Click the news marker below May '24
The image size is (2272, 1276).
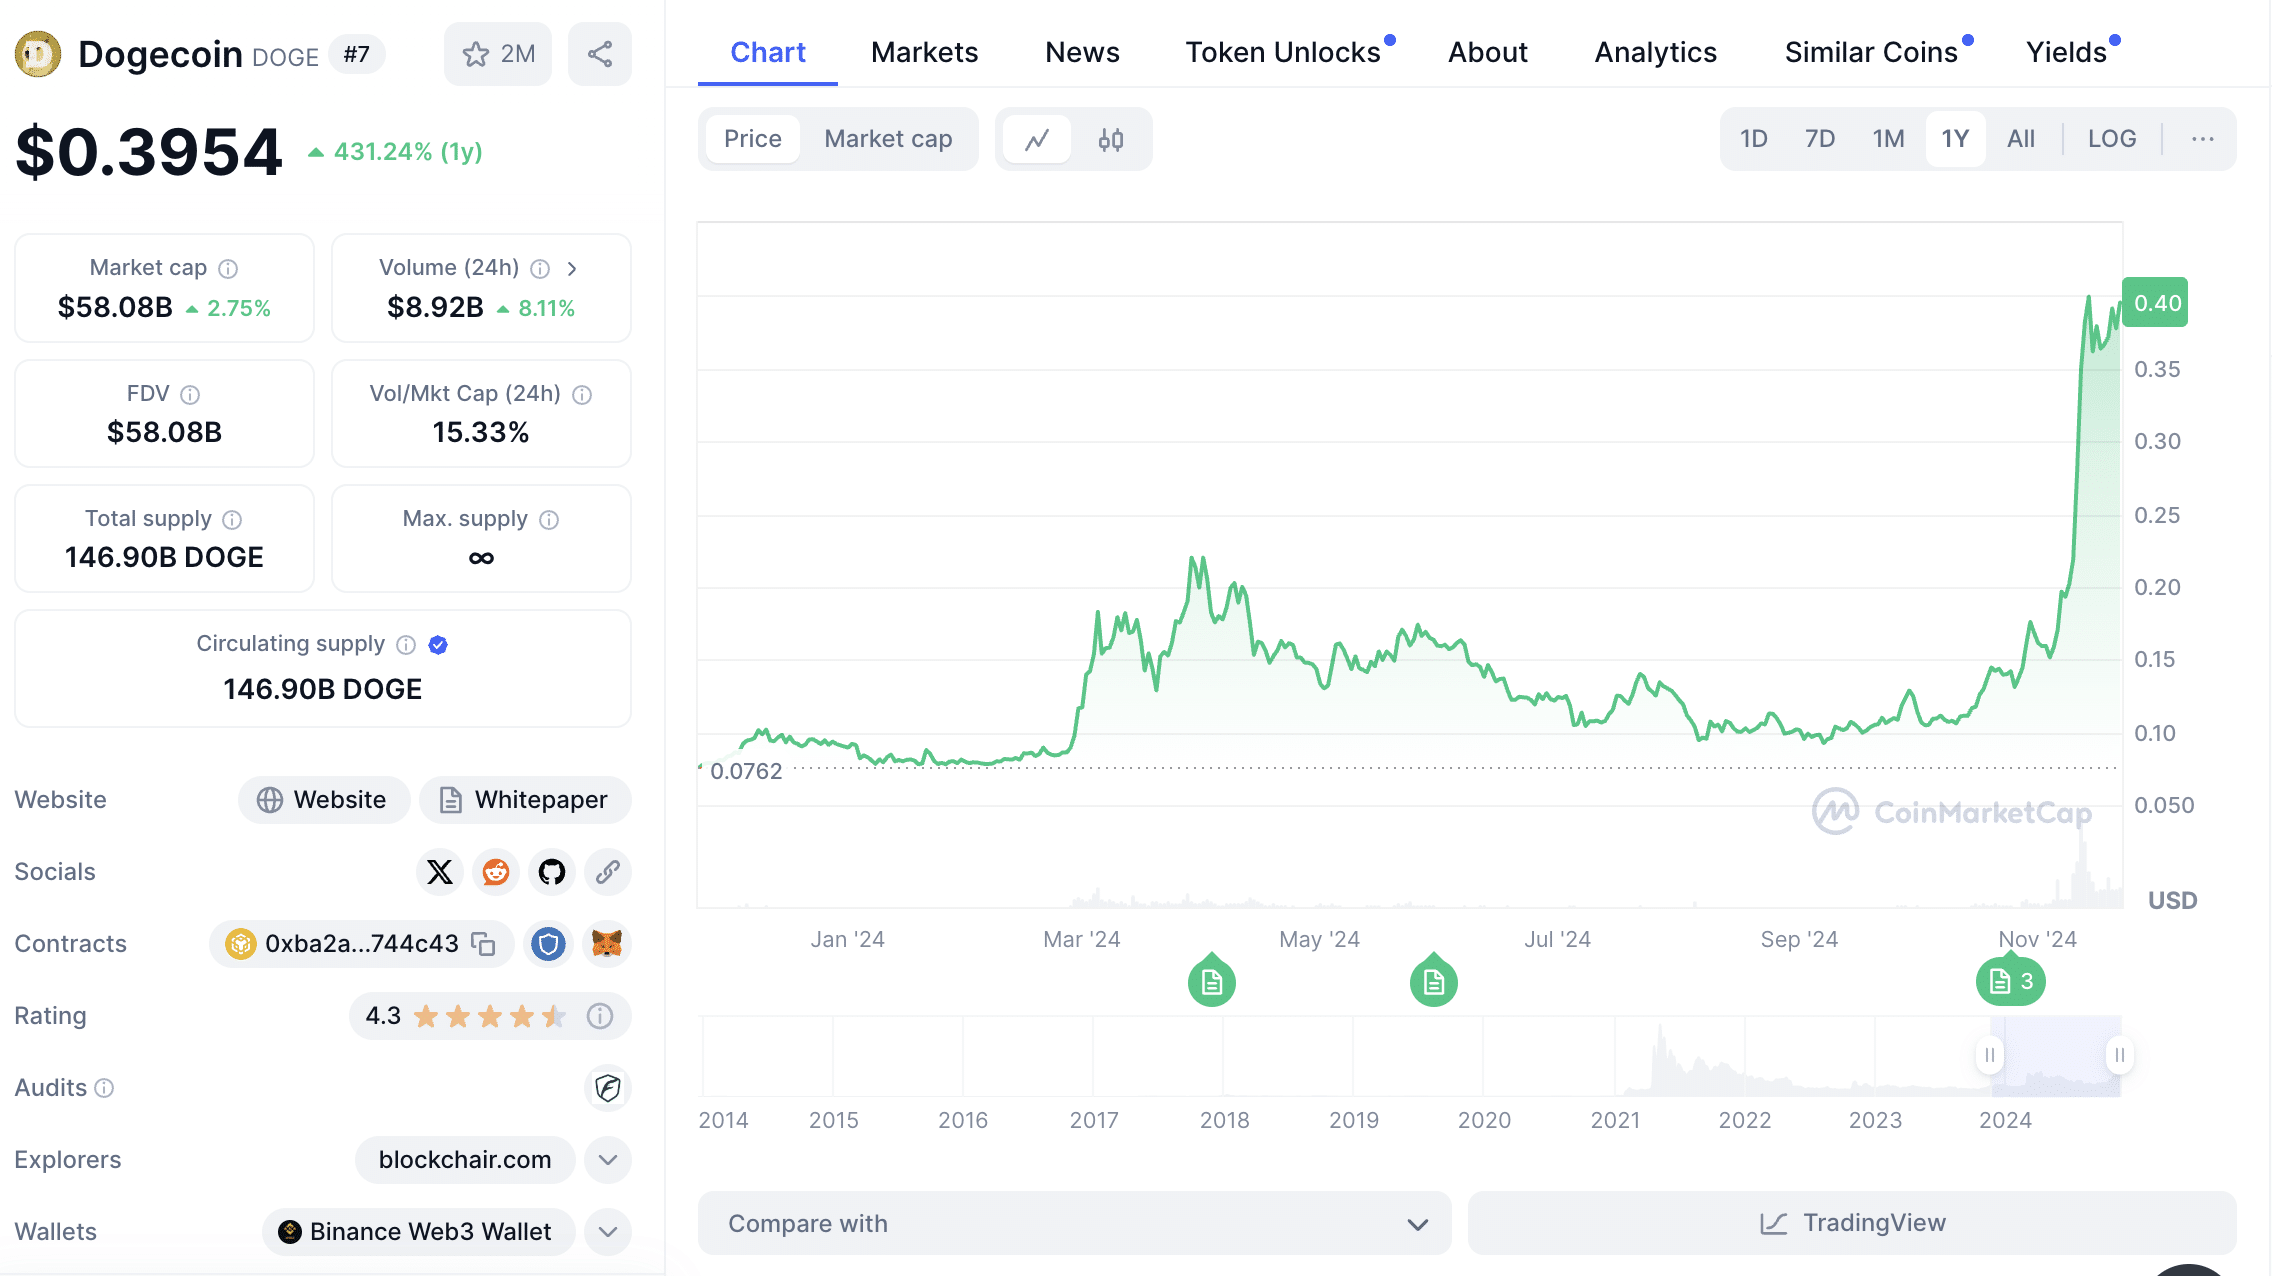(x=1434, y=981)
